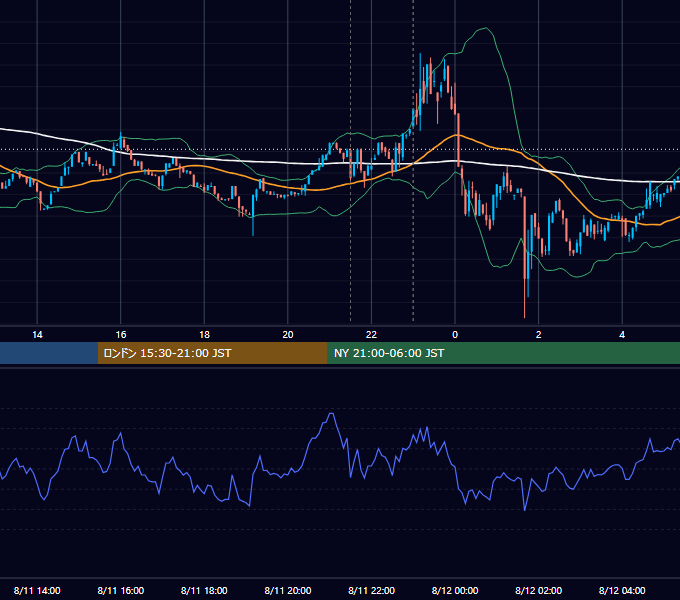Image resolution: width=680 pixels, height=600 pixels.
Task: Click hour label 0 on the price chart axis
Action: pos(455,335)
